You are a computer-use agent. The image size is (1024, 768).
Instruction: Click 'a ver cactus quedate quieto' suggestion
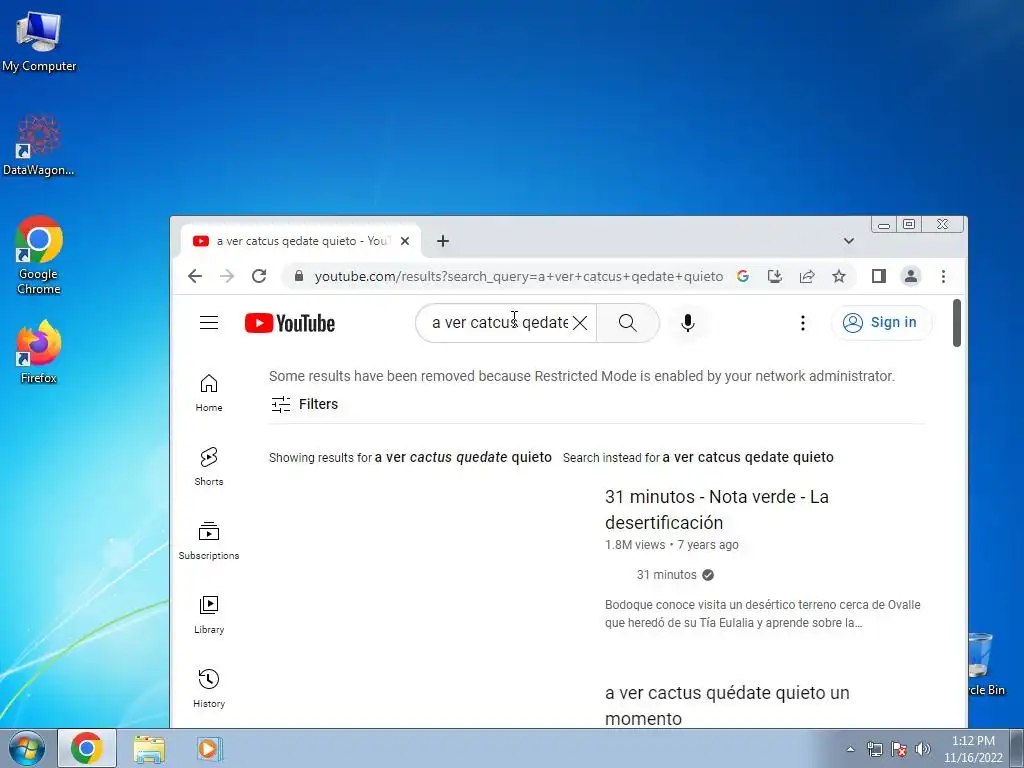click(x=463, y=457)
